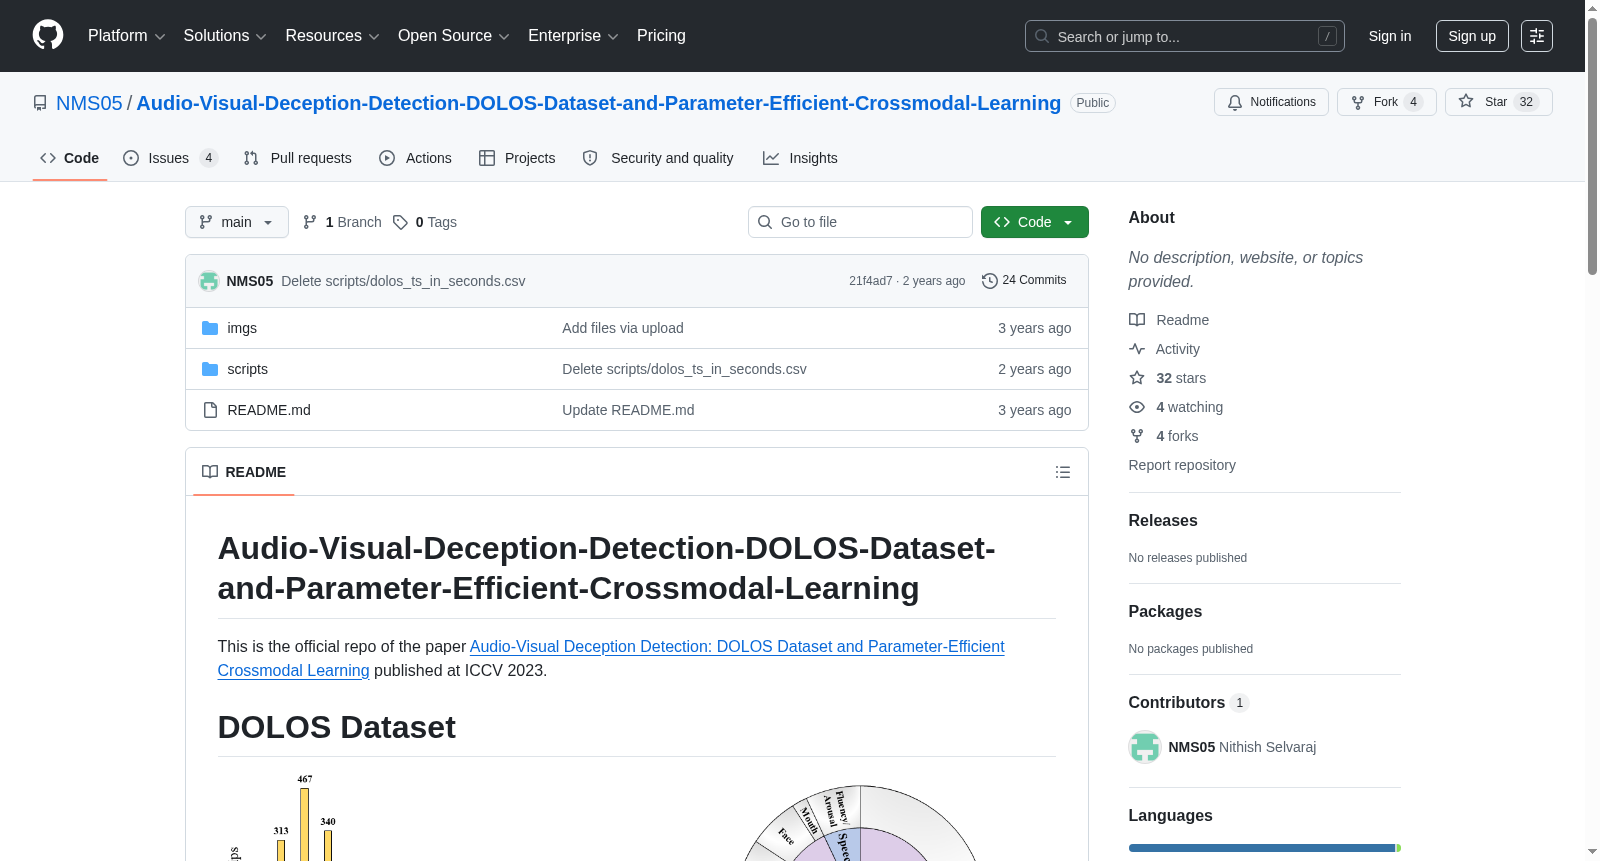Open the NMS05 owner profile link
Screen dimensions: 1600x861
pyautogui.click(x=89, y=103)
